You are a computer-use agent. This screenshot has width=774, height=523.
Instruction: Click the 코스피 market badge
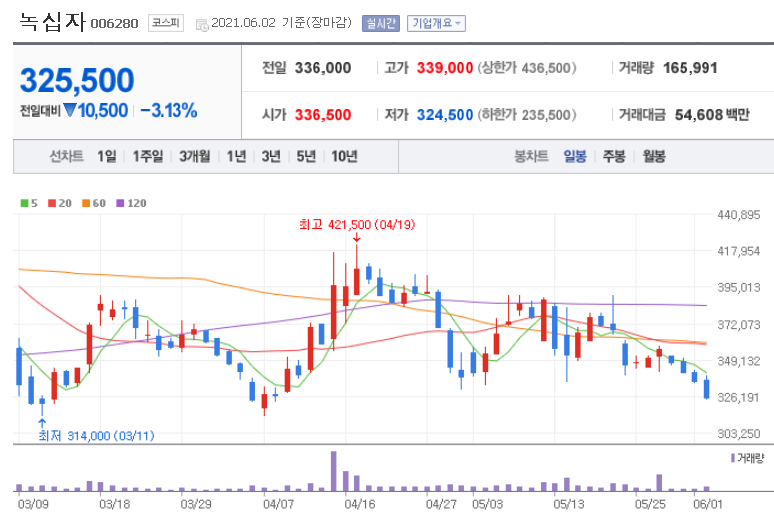pyautogui.click(x=166, y=23)
